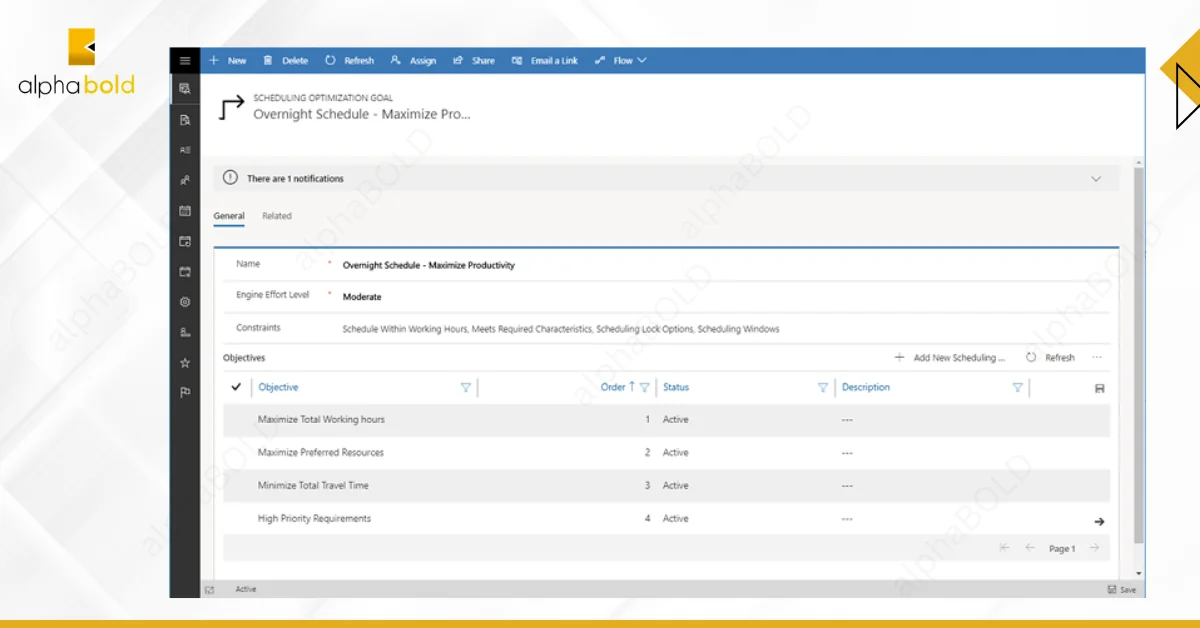Click Status Active for Maximize Preferred Resources
Image resolution: width=1200 pixels, height=628 pixels.
676,453
